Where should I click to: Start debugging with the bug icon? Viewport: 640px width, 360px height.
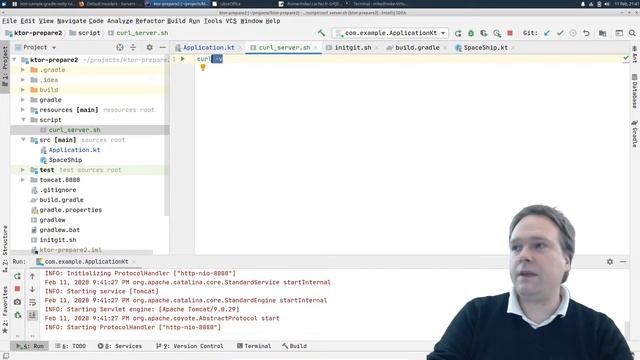471,33
